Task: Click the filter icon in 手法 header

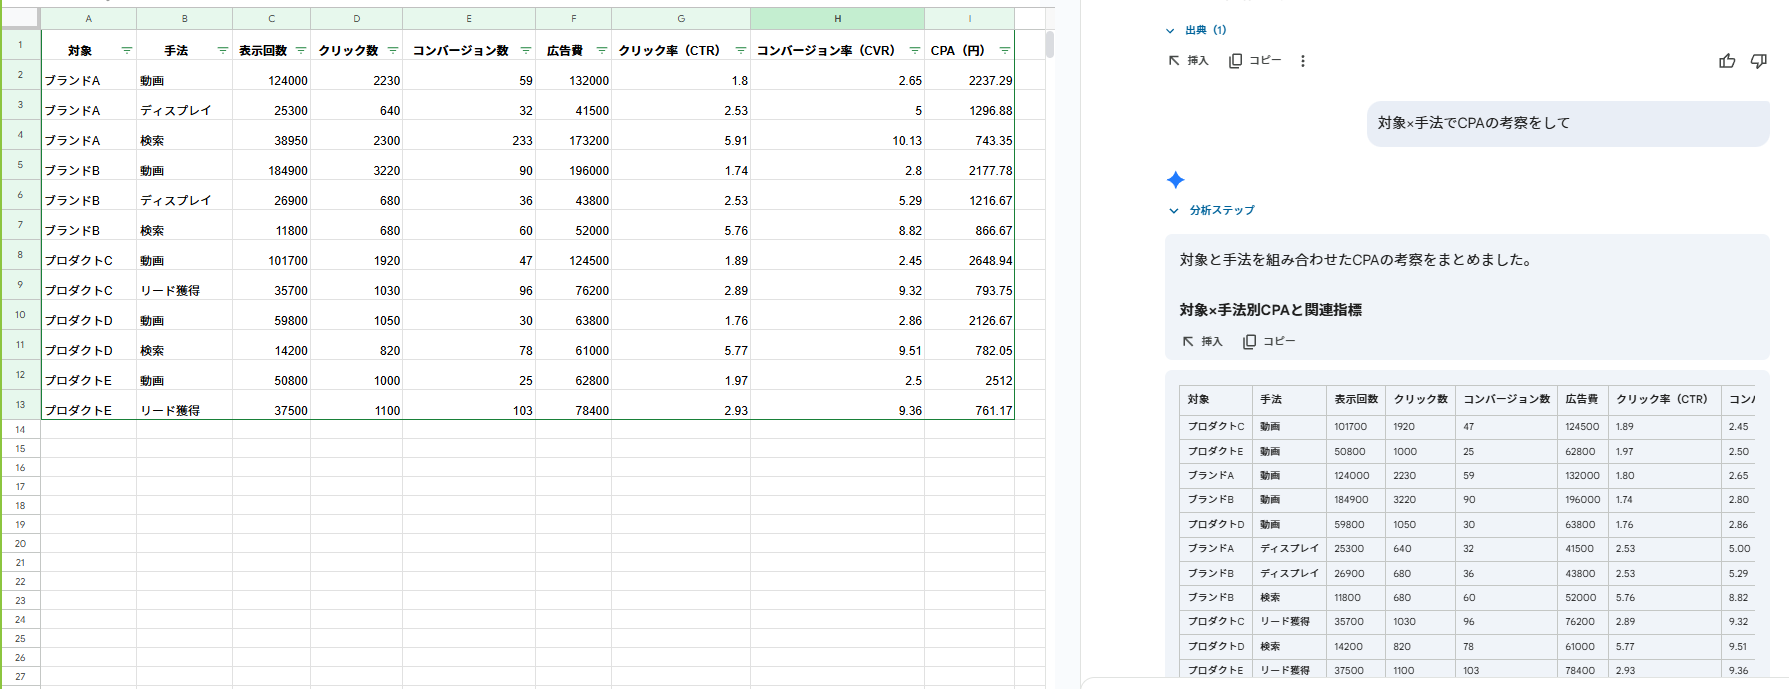Action: point(222,50)
